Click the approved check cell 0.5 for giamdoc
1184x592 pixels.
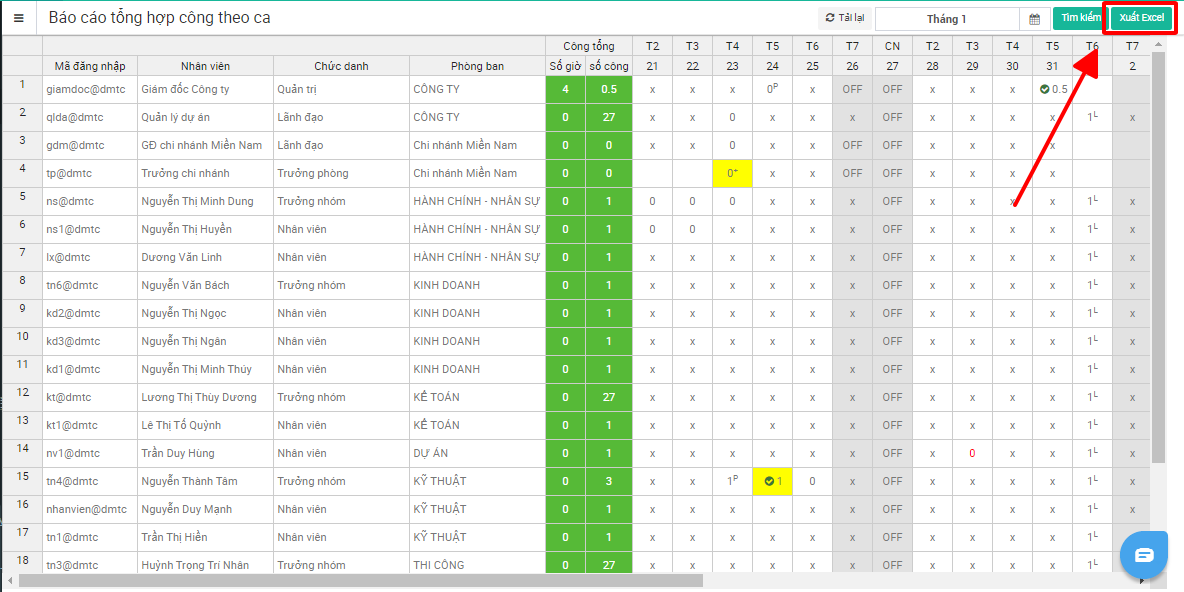click(x=1053, y=89)
